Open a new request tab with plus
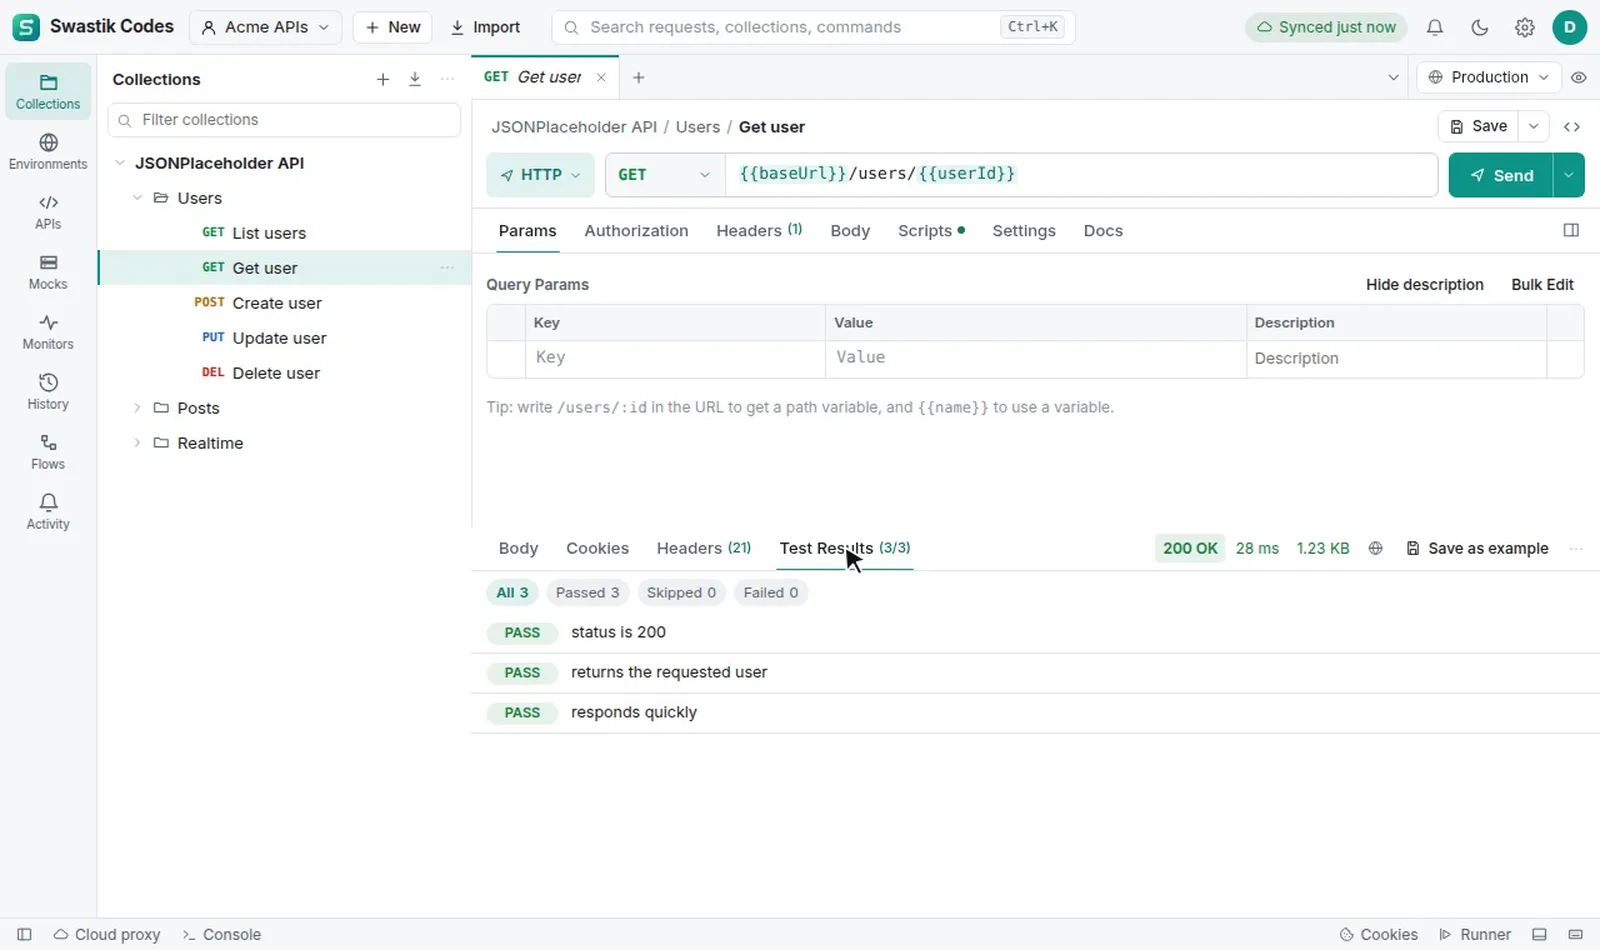 click(x=639, y=77)
